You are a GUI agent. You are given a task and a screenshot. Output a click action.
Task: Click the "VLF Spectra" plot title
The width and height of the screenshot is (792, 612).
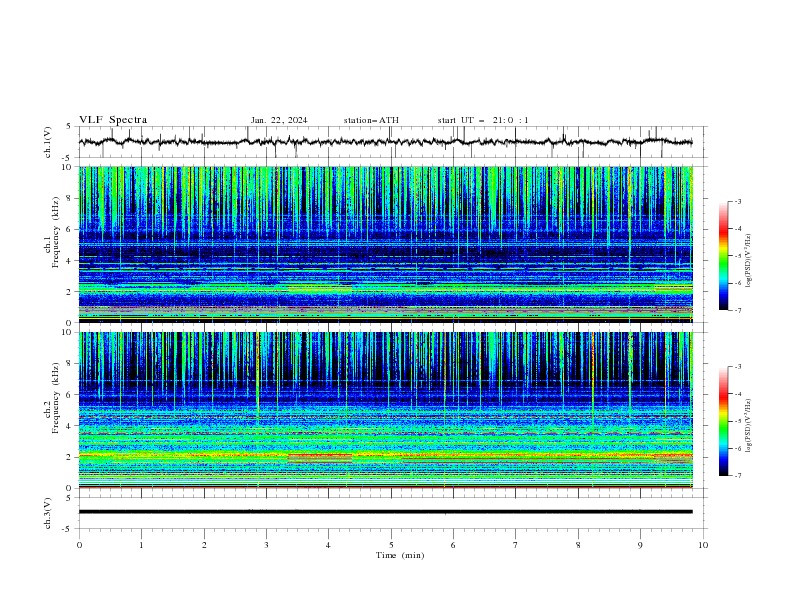coord(113,120)
